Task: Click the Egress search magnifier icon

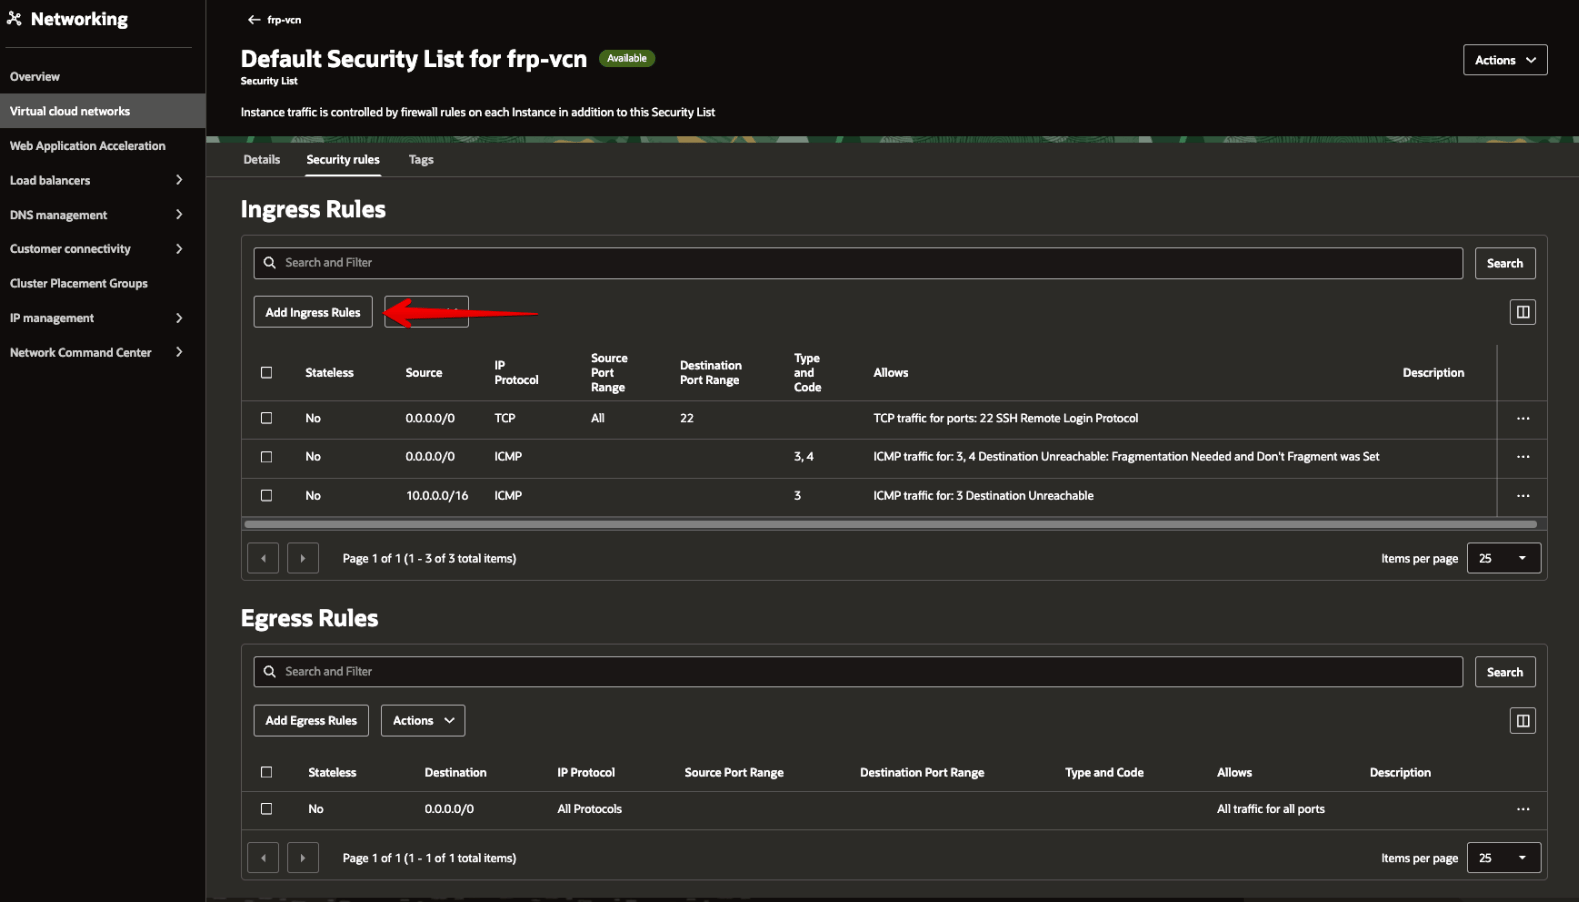Action: pyautogui.click(x=269, y=672)
